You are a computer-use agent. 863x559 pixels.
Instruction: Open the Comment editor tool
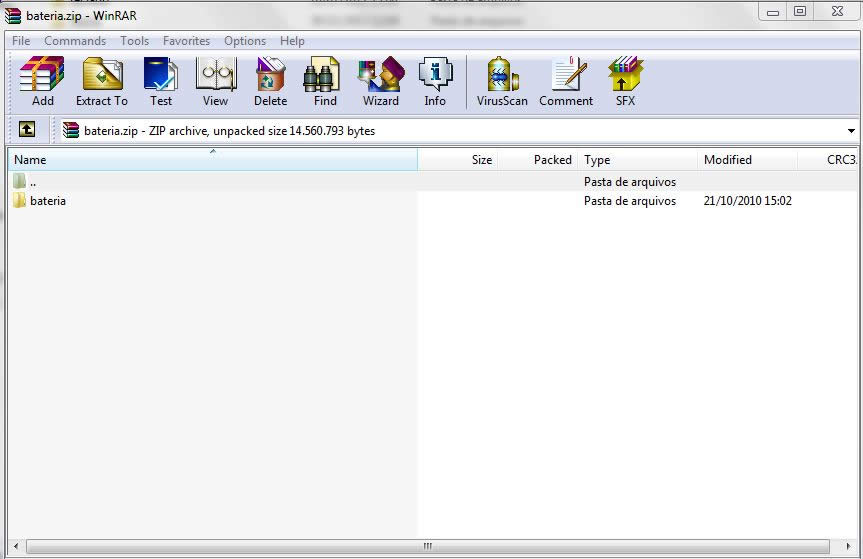[x=566, y=81]
